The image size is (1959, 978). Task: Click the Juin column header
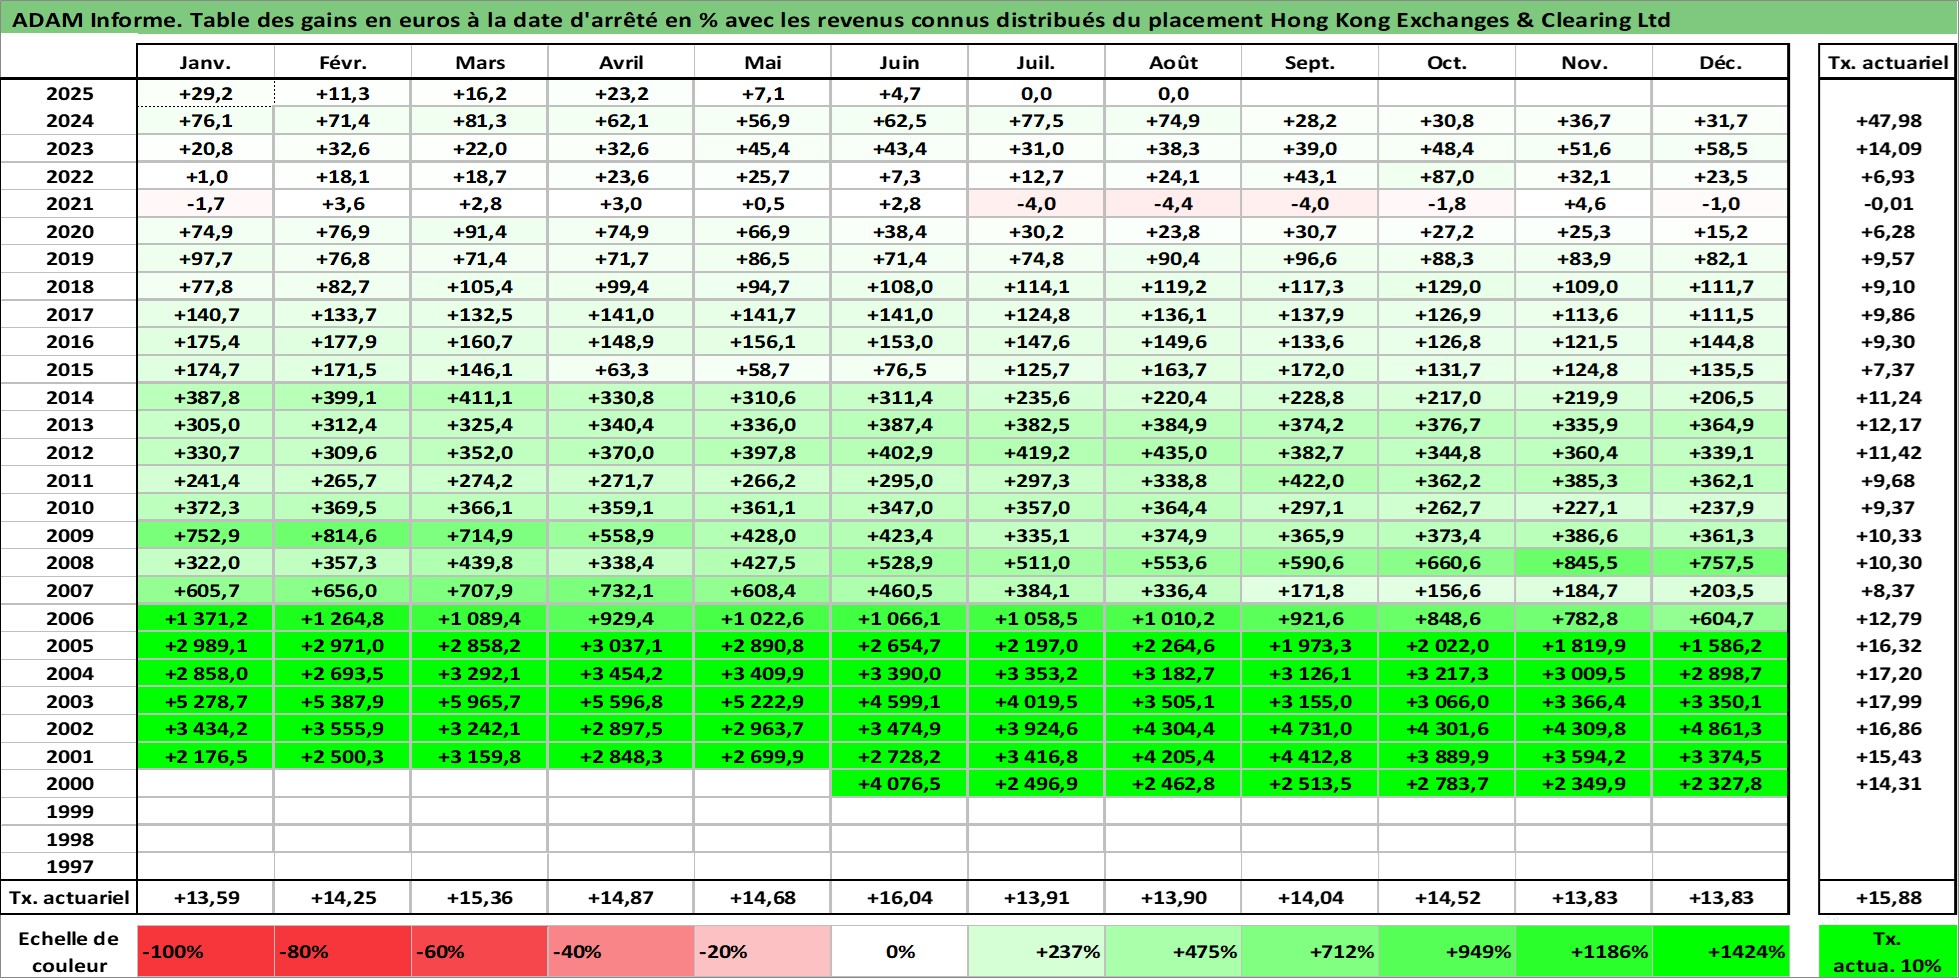tap(899, 62)
